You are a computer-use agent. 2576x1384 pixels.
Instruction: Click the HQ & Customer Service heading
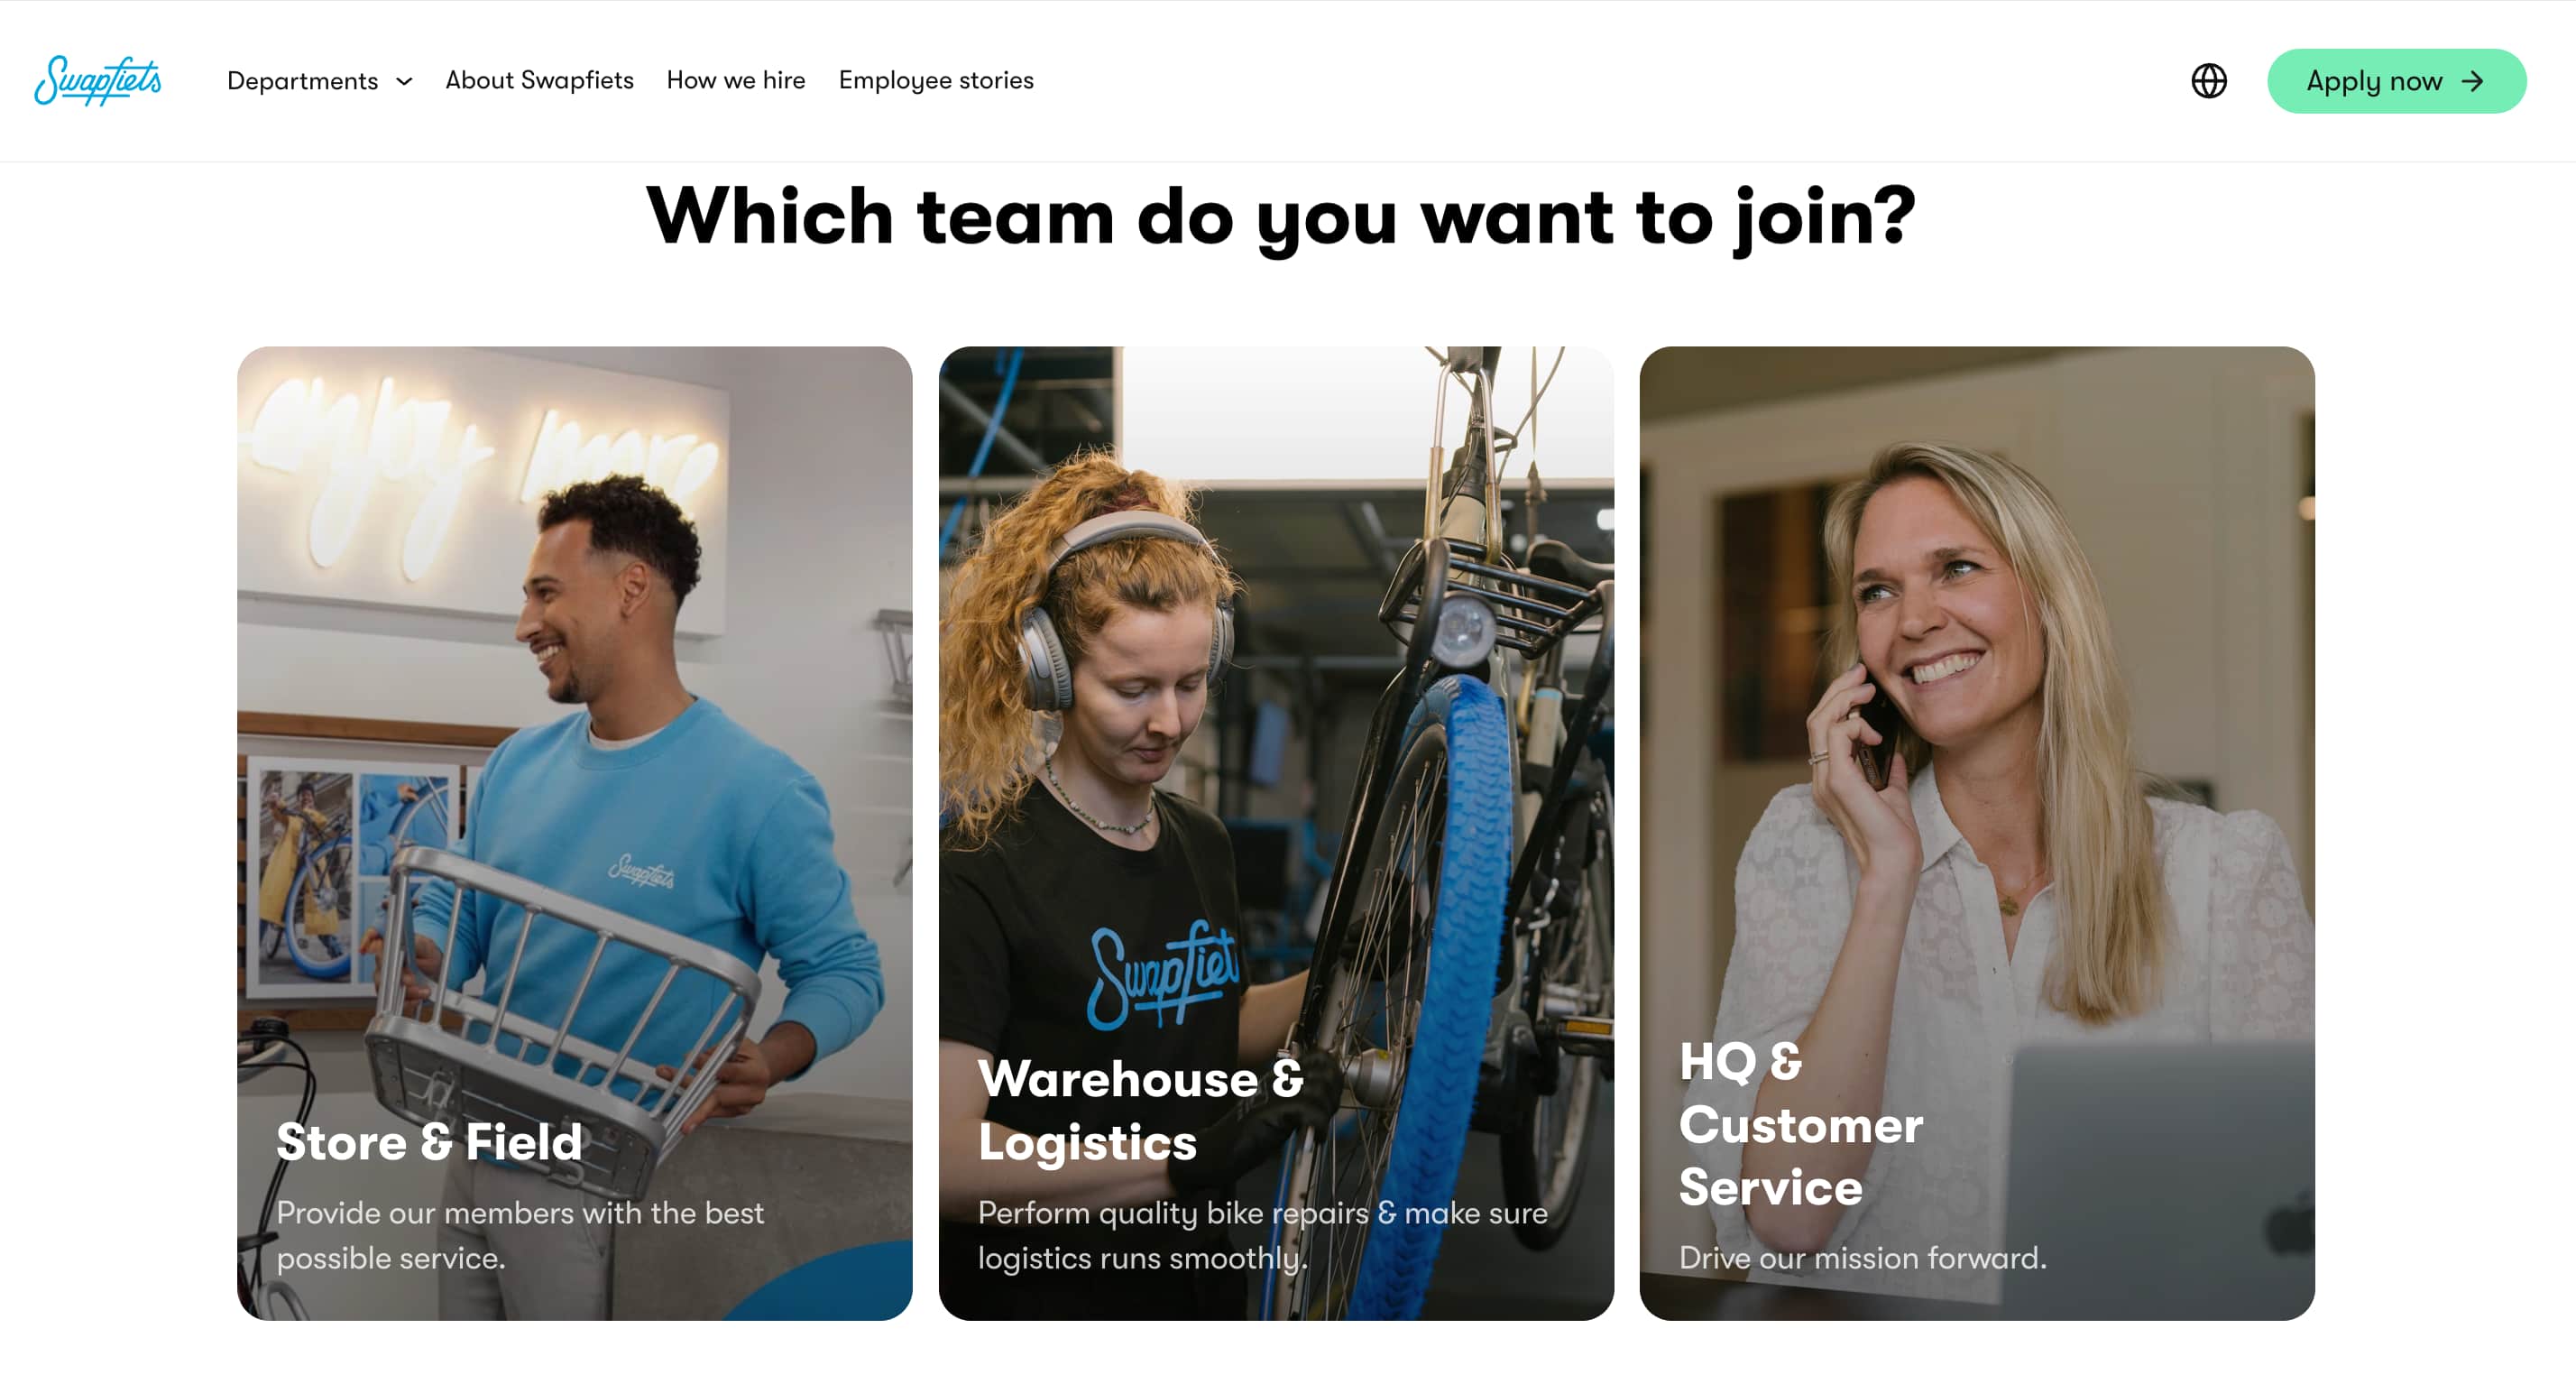point(1800,1124)
